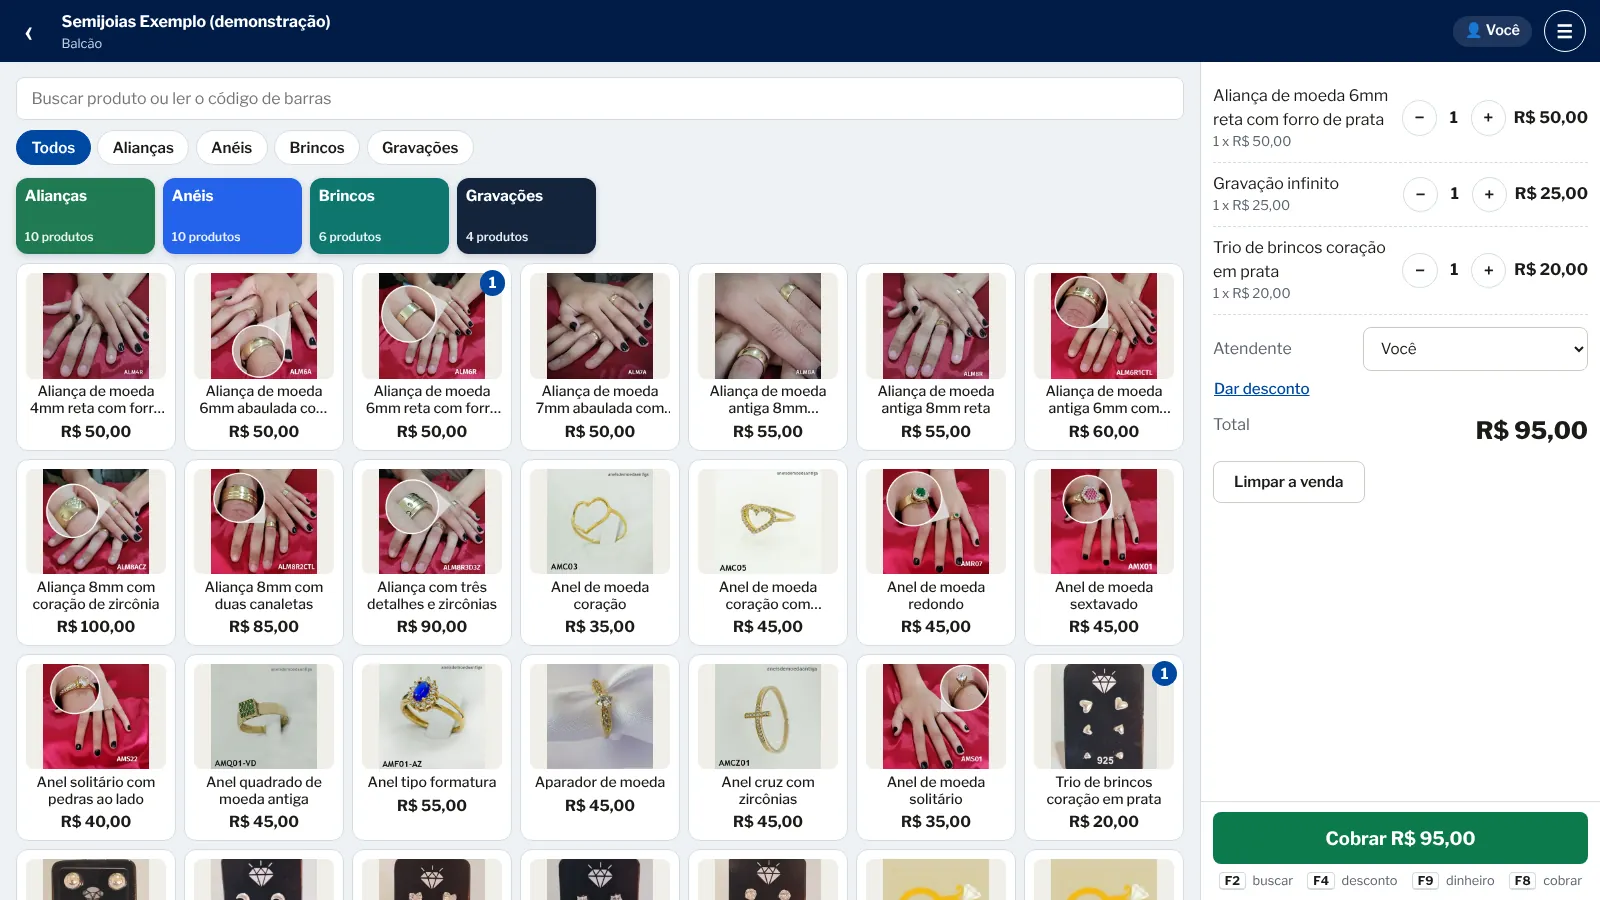Screen dimensions: 1600x900
Task: Add Anel quadrado de moeda antiga product
Action: coord(264,747)
